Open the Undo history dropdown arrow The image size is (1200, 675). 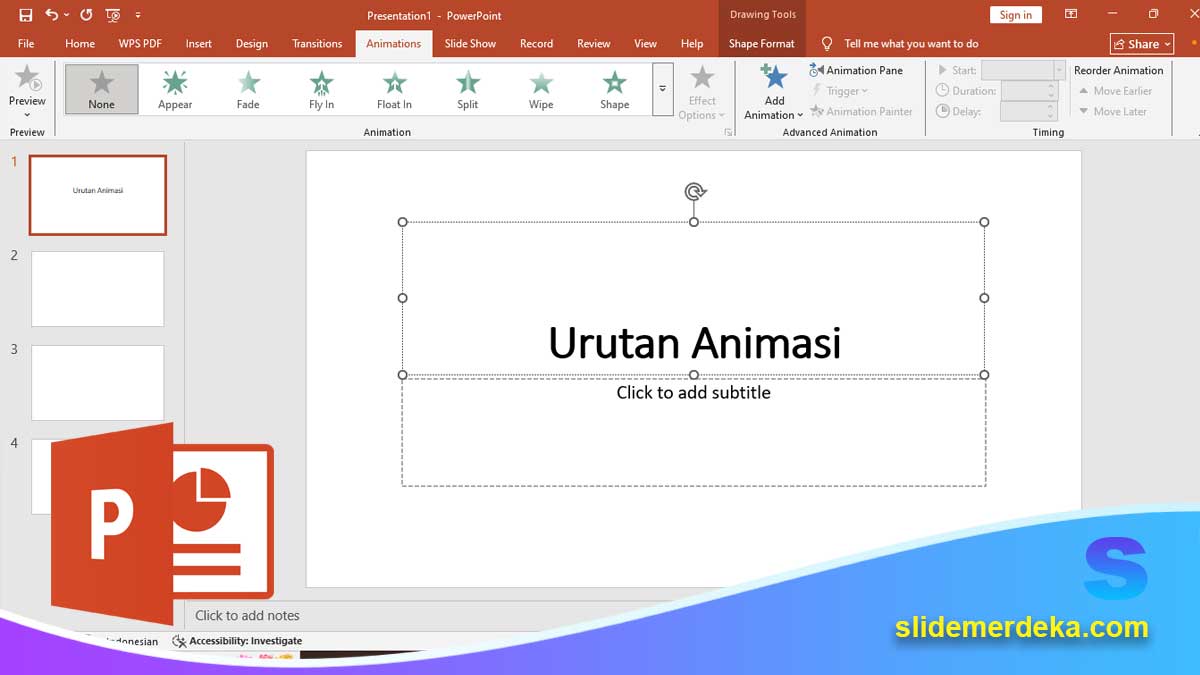coord(66,15)
